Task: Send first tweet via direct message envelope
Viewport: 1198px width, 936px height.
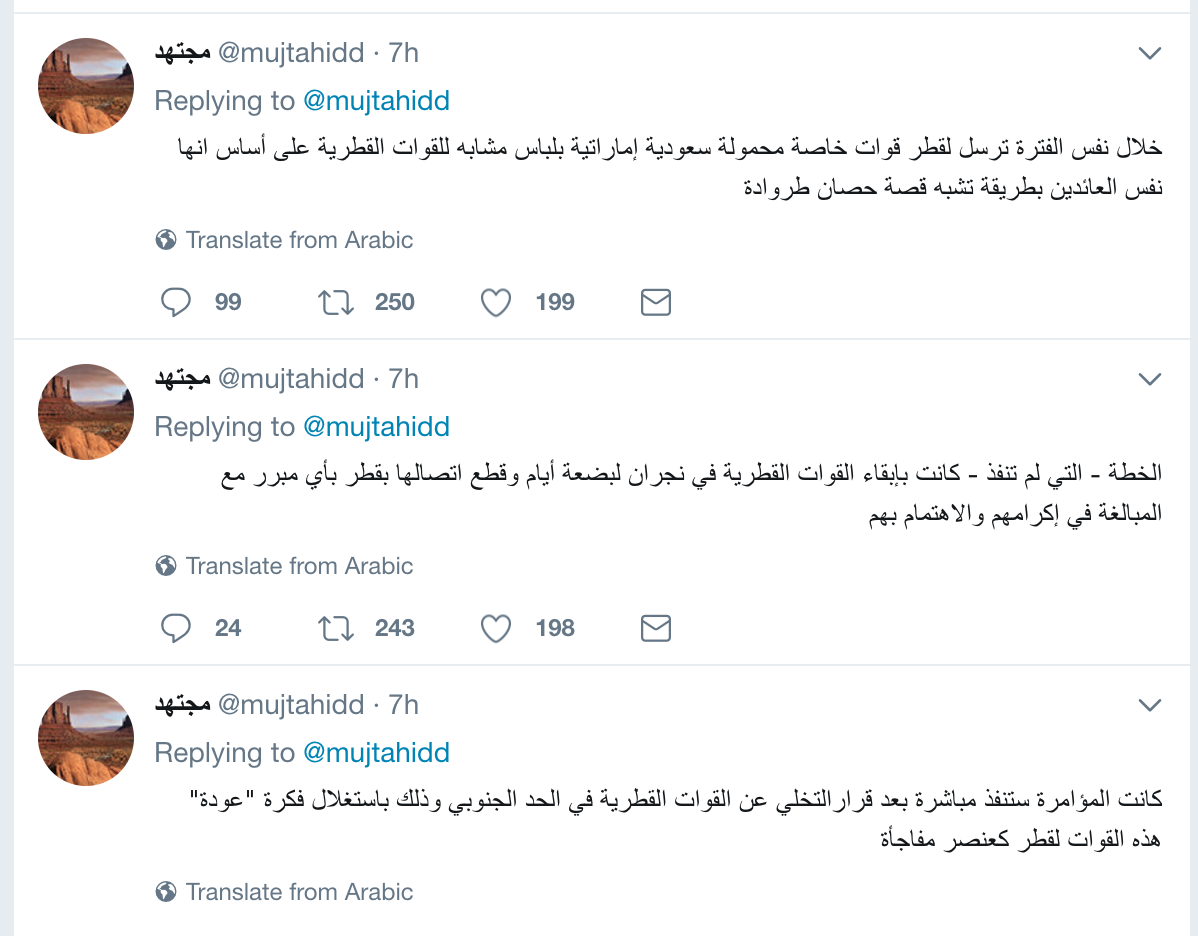Action: [x=655, y=302]
